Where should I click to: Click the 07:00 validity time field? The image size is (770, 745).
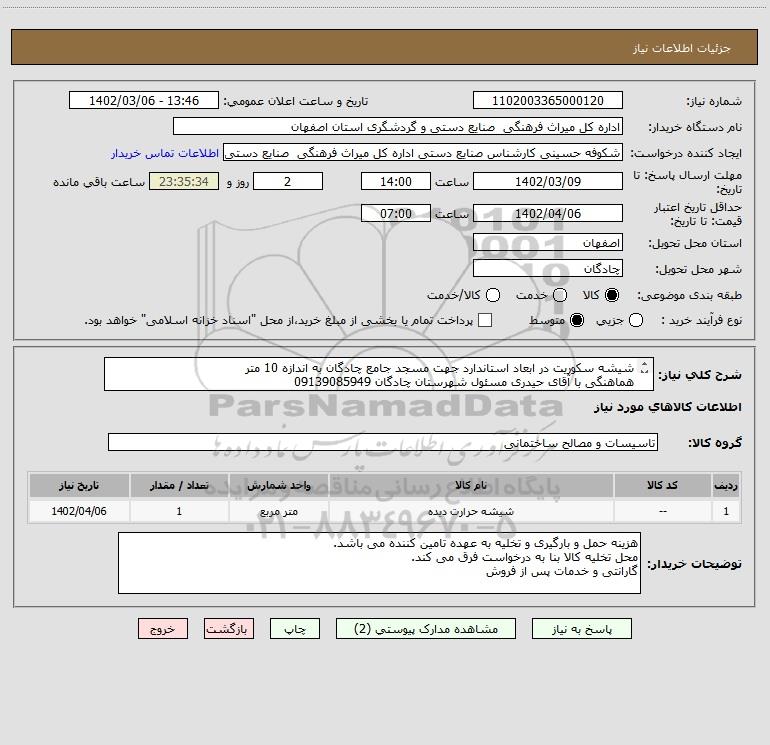tap(396, 213)
